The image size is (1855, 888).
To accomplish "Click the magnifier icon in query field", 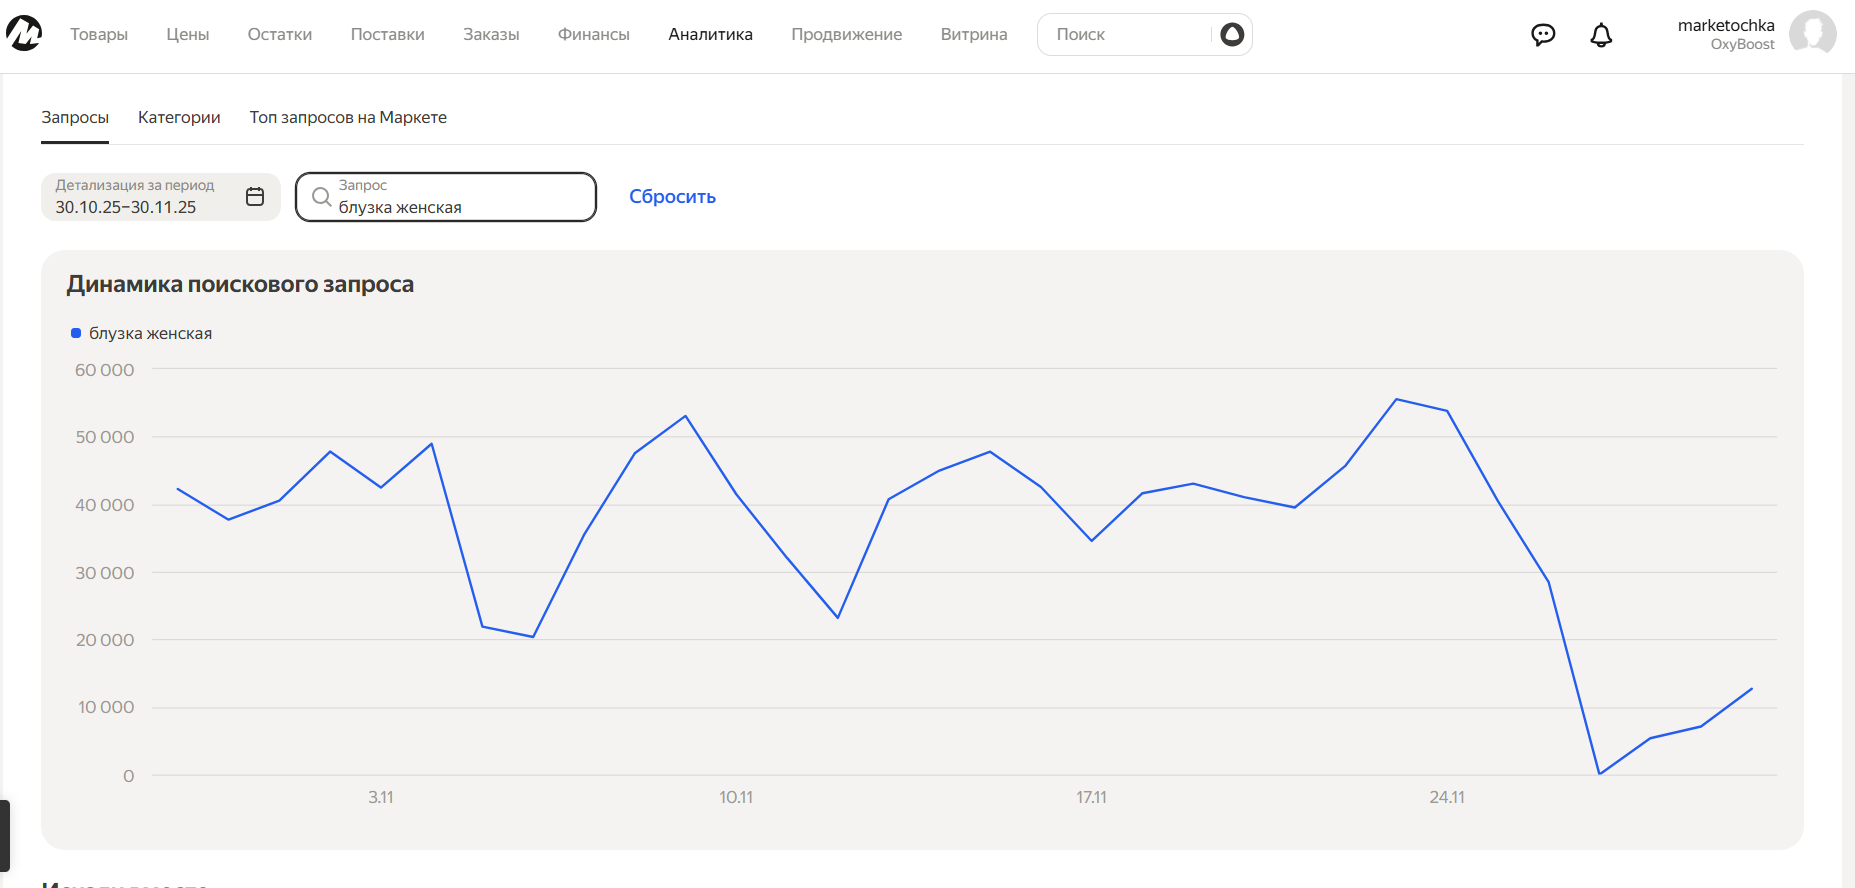I will (321, 197).
